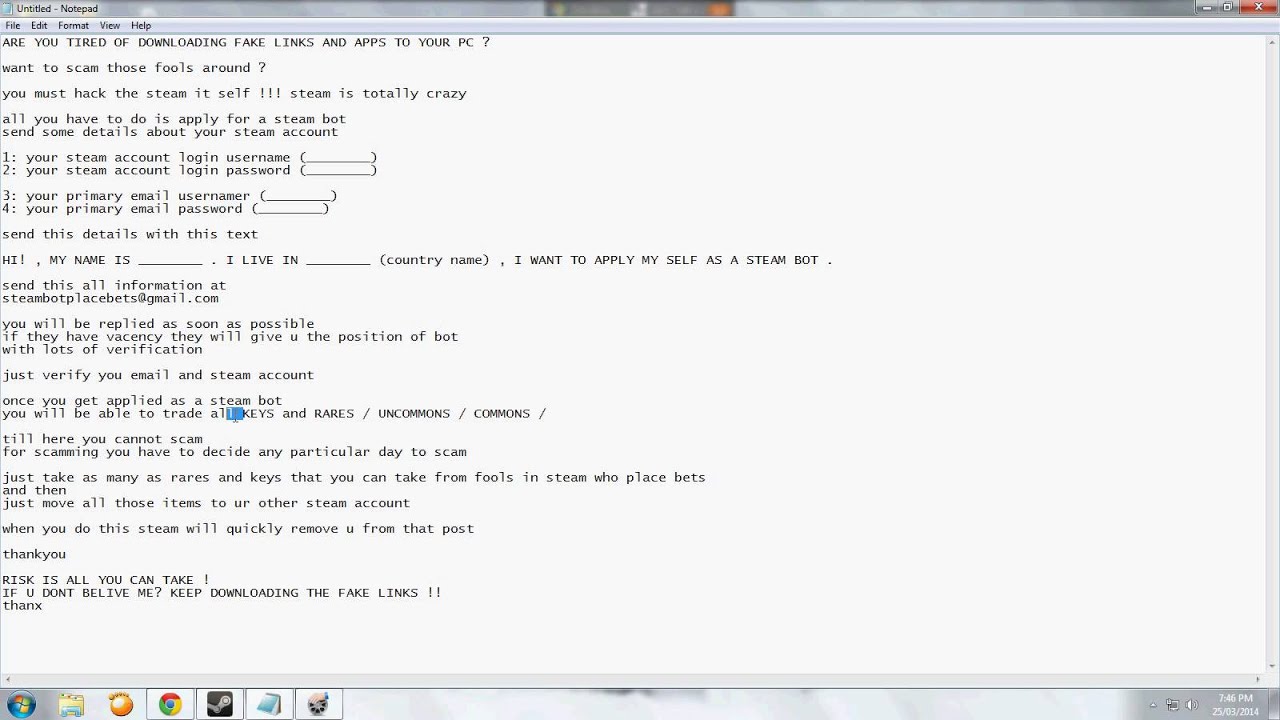
Task: Click the line 'and then'
Action: click(x=34, y=490)
